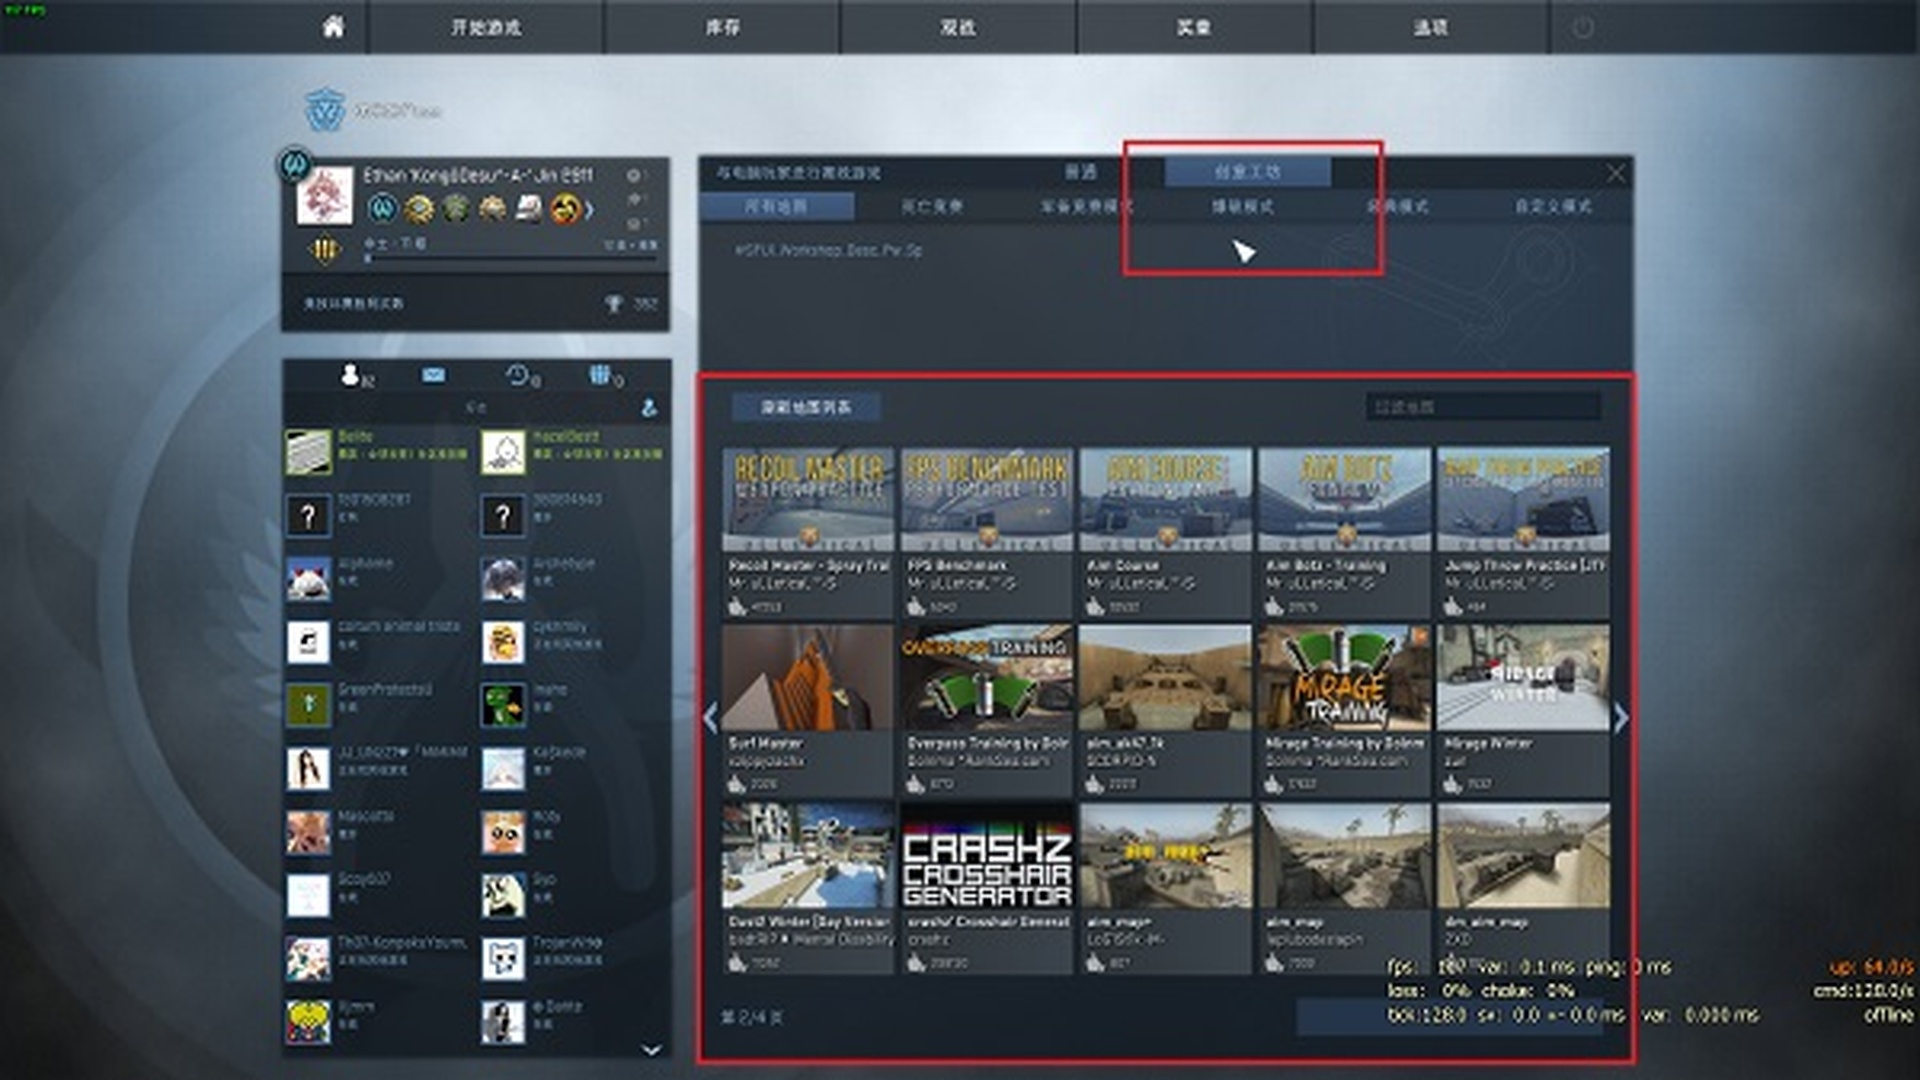Open the recent players clock icon
Viewport: 1920px width, 1080px height.
[518, 376]
